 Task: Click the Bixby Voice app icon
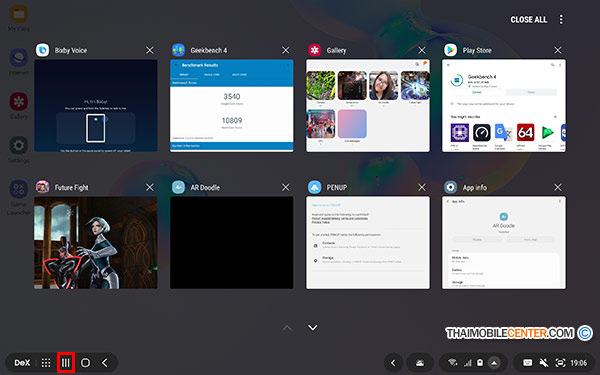(42, 50)
